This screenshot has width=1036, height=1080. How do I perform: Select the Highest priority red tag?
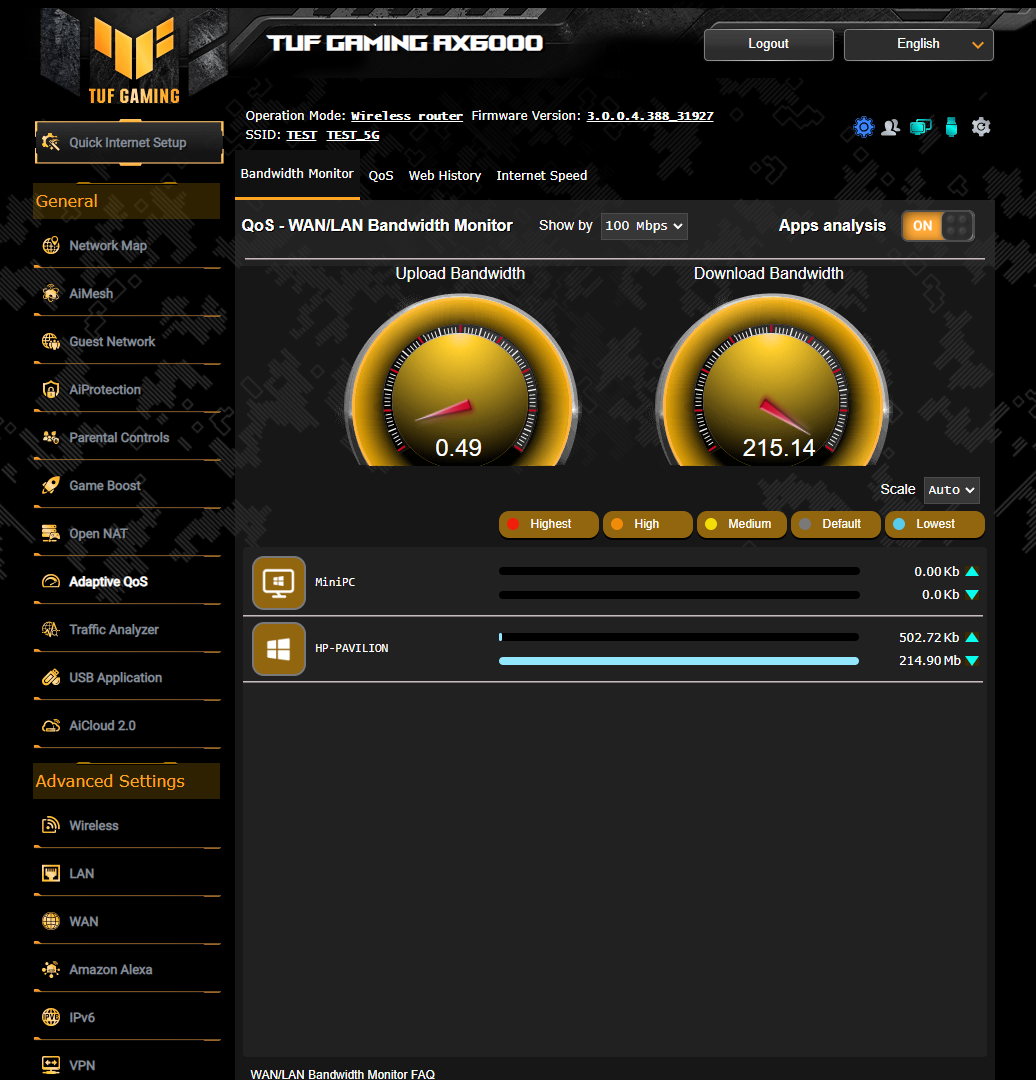(x=548, y=524)
